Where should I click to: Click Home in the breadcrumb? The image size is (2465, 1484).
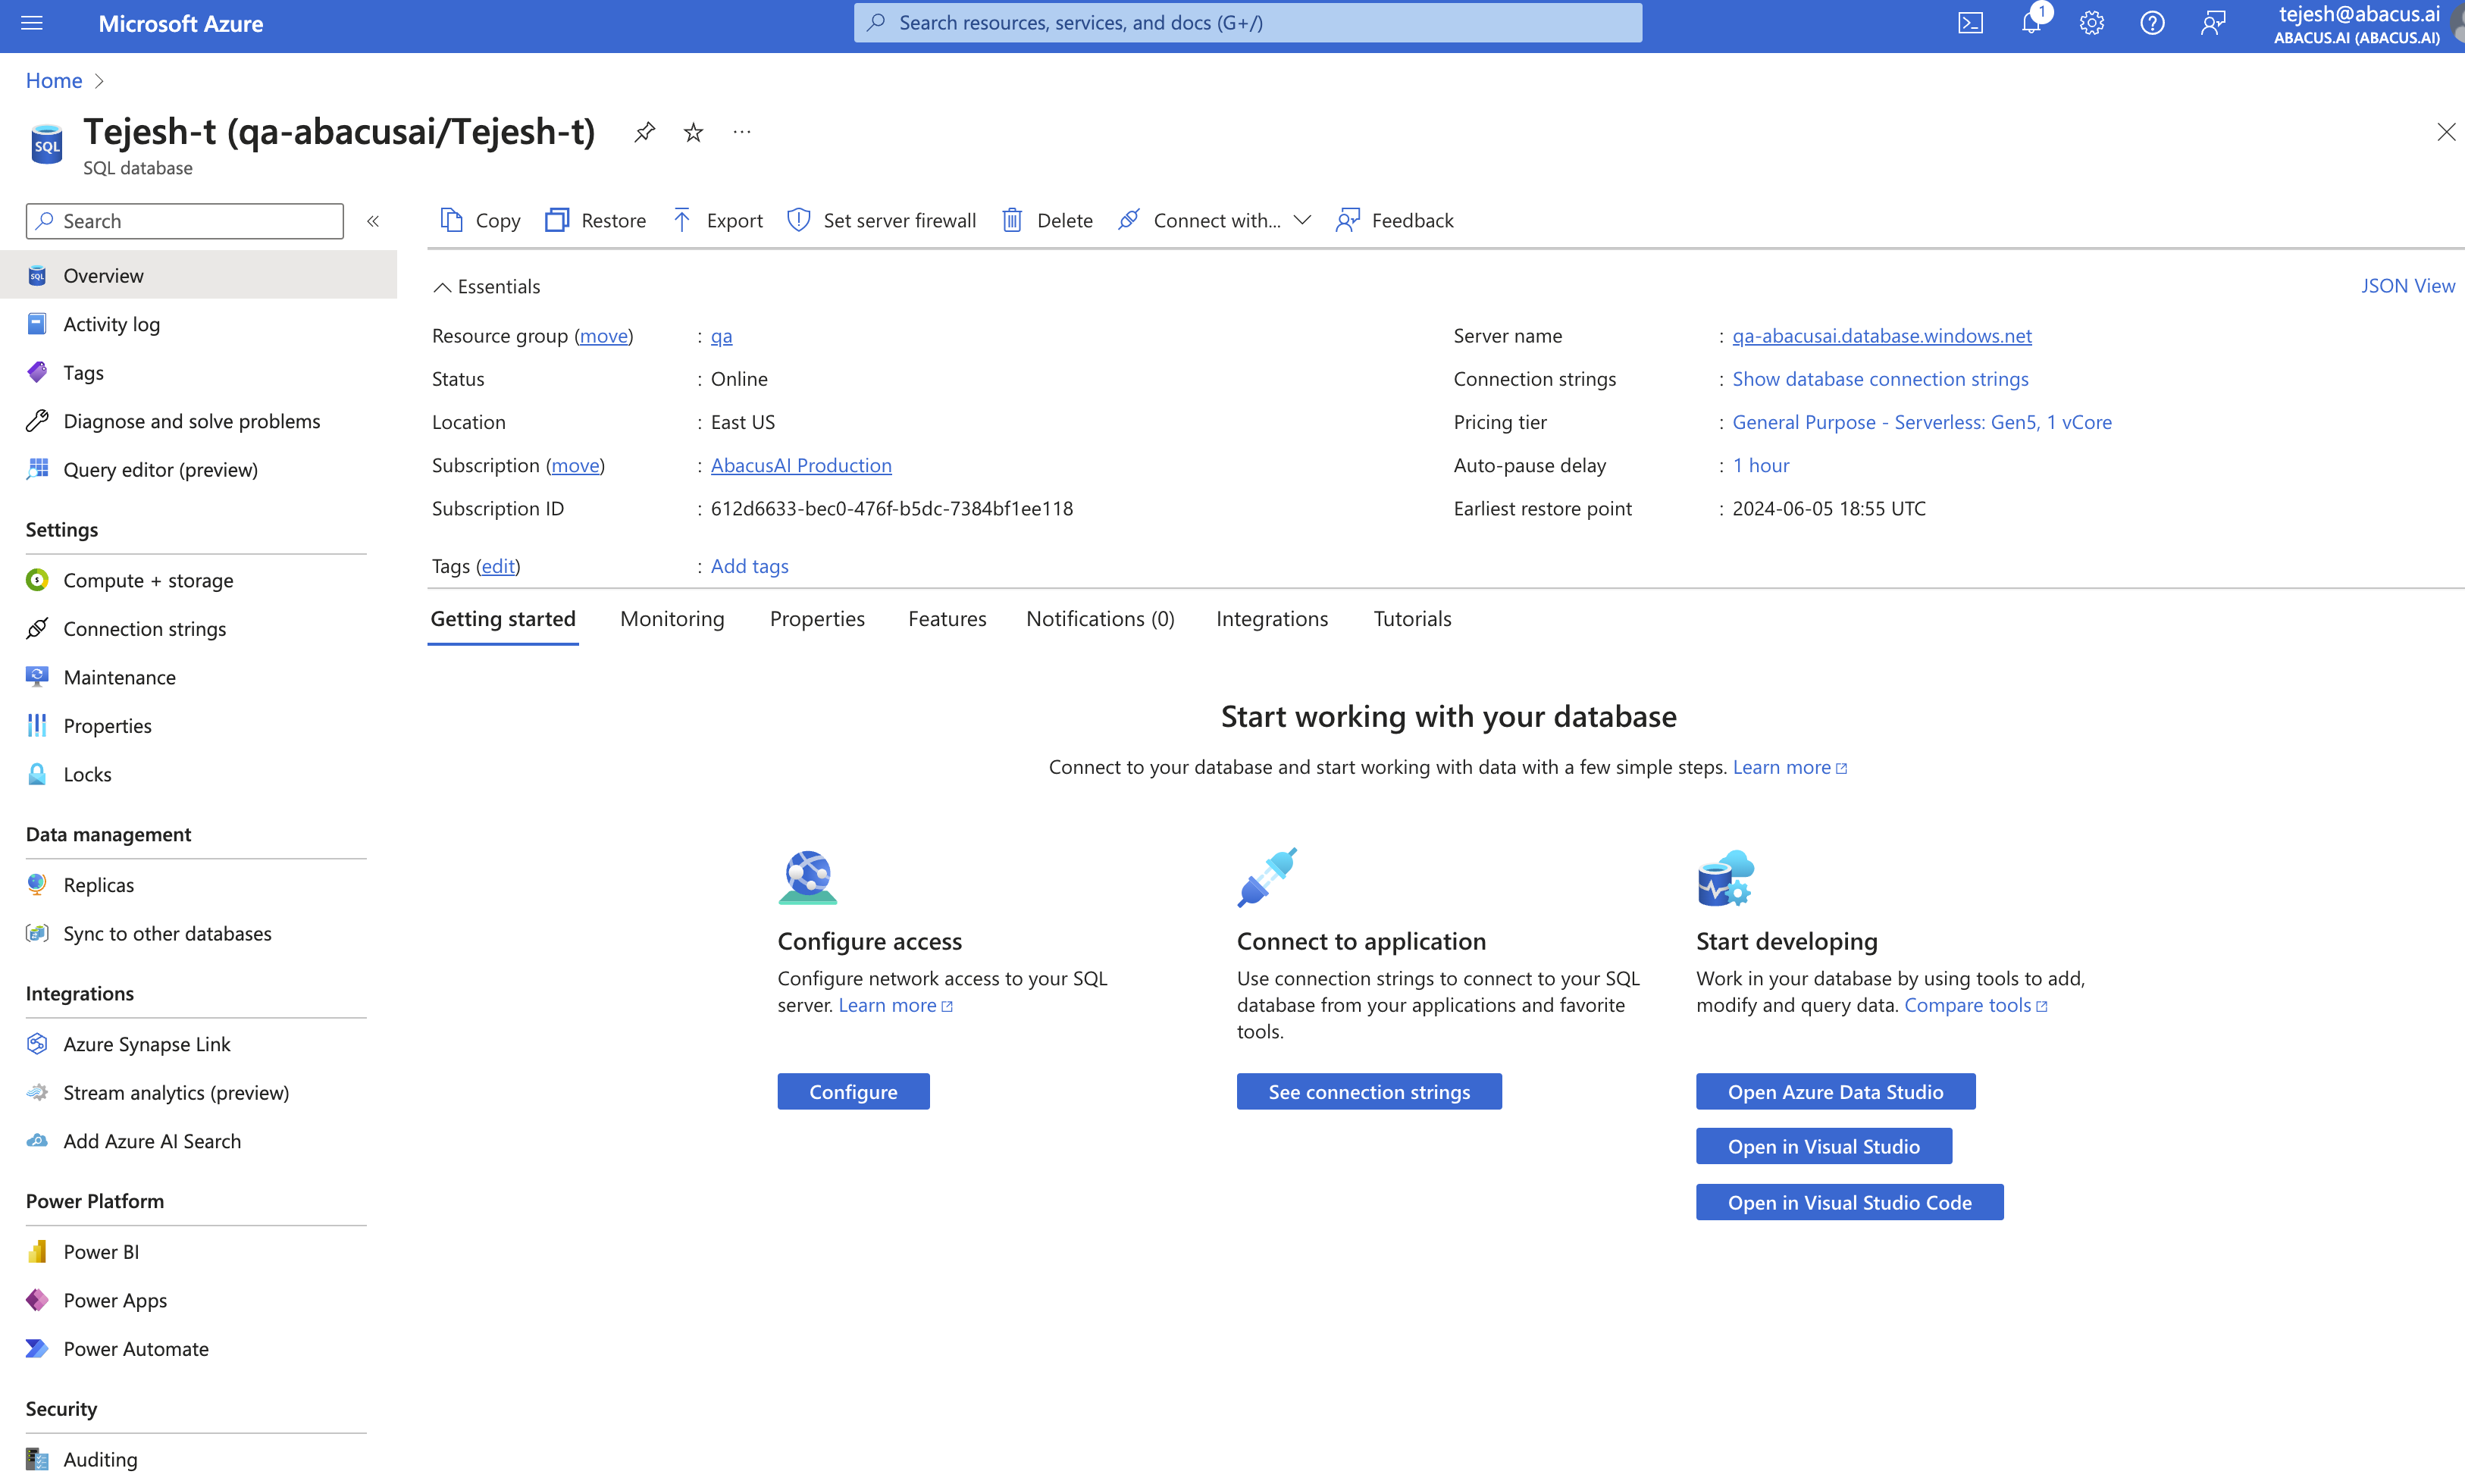(x=54, y=80)
